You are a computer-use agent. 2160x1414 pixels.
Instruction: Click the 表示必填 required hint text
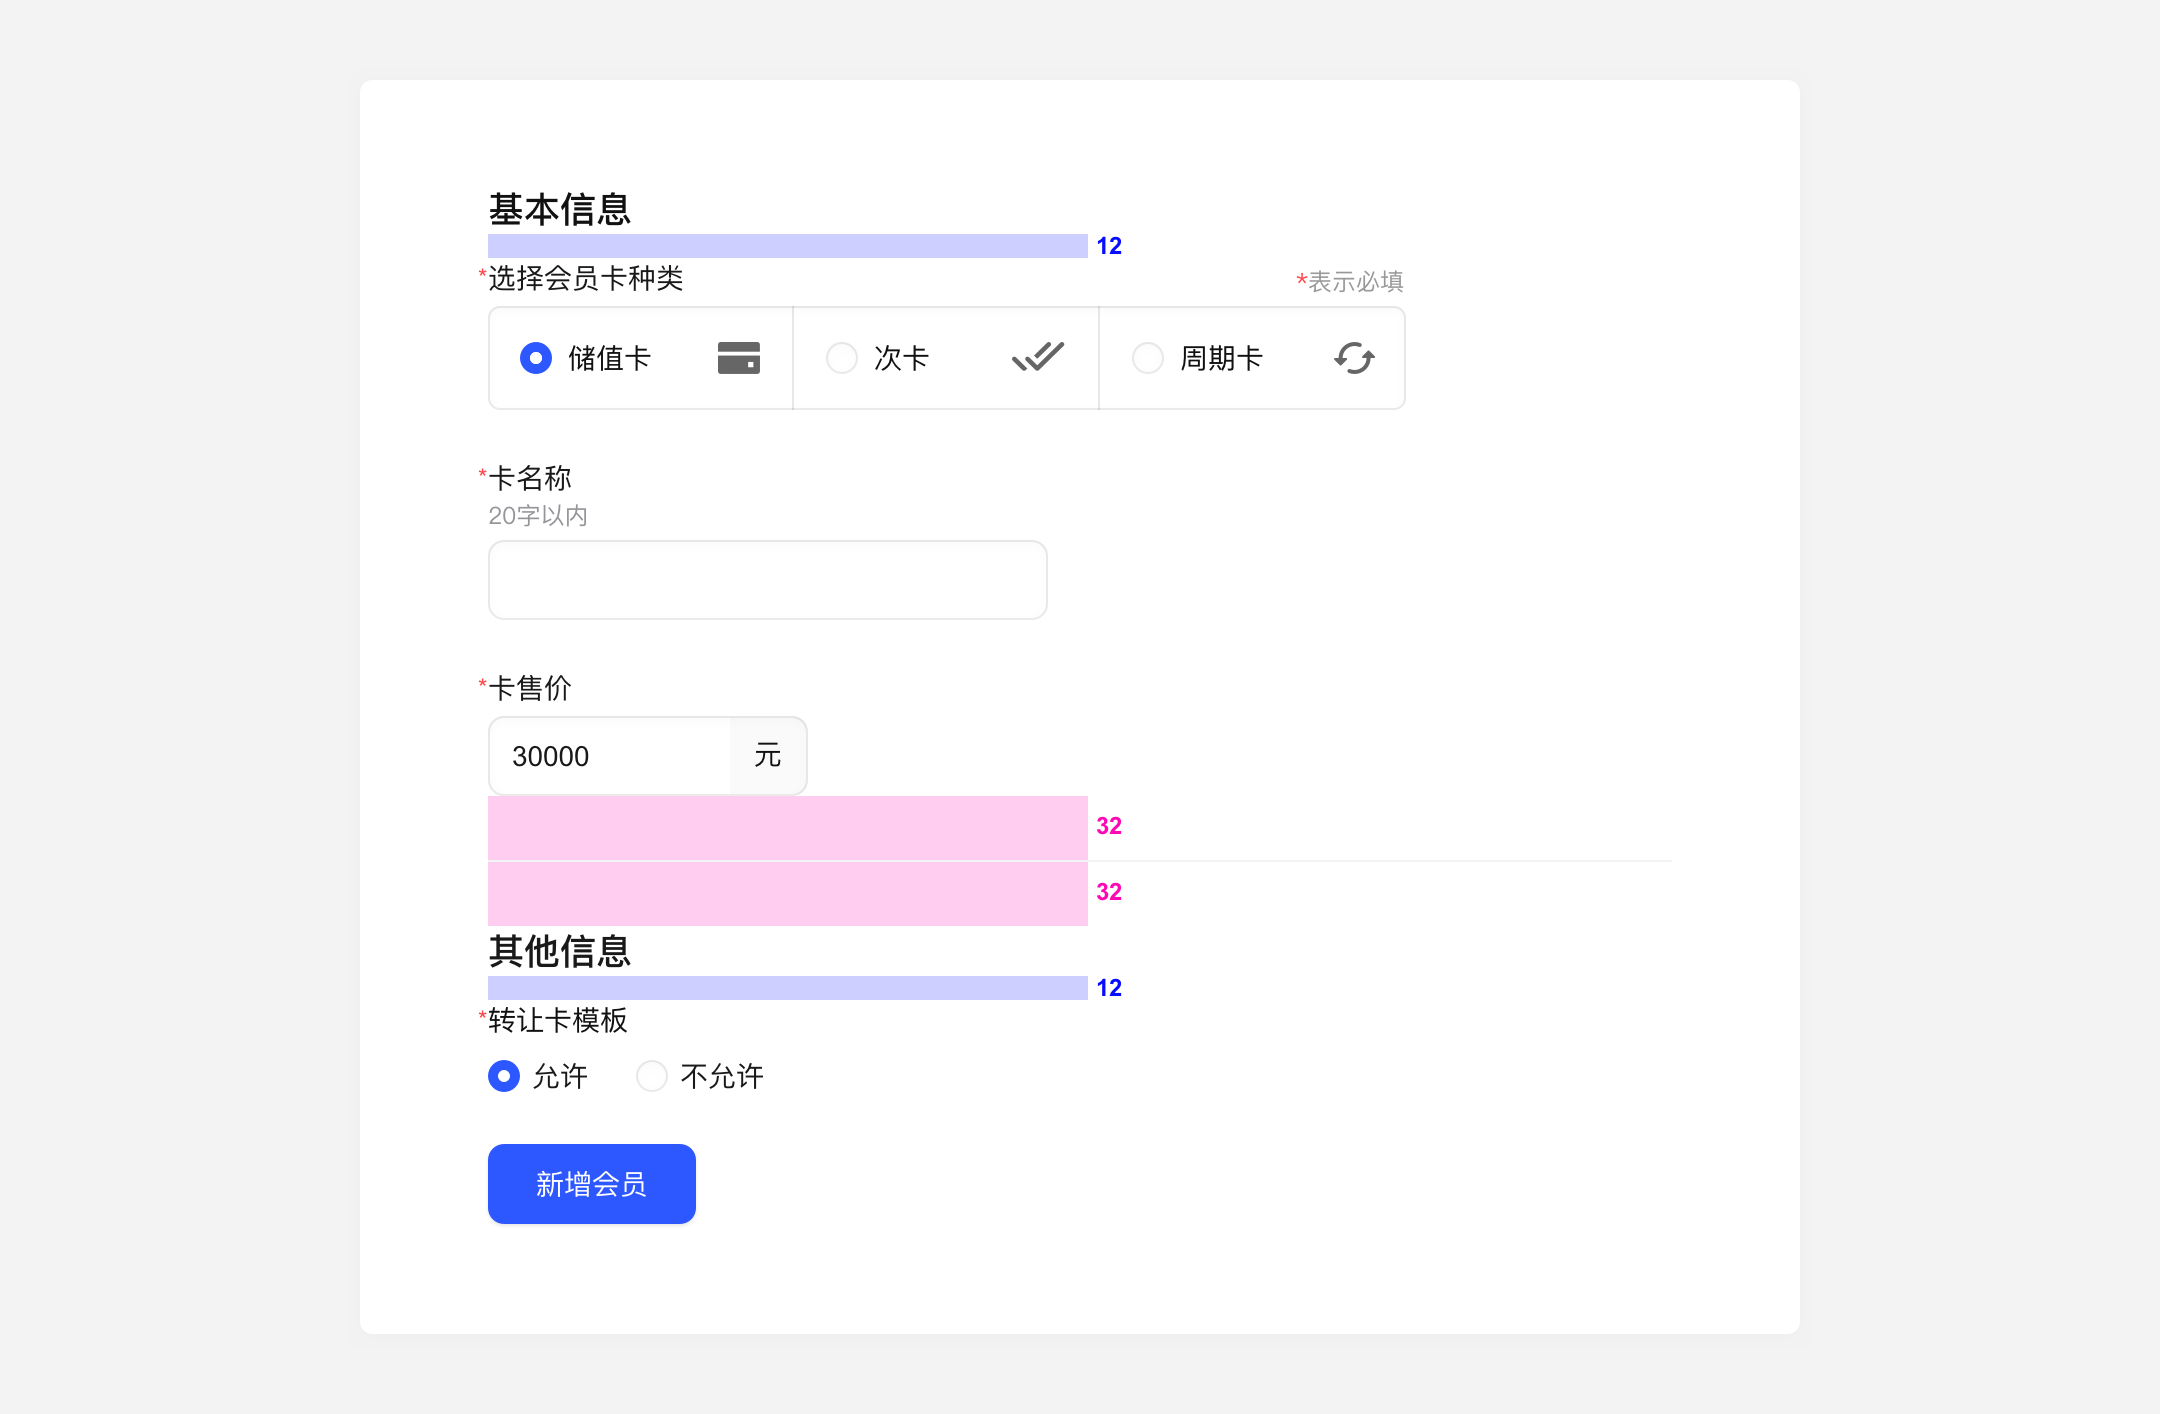click(1354, 282)
